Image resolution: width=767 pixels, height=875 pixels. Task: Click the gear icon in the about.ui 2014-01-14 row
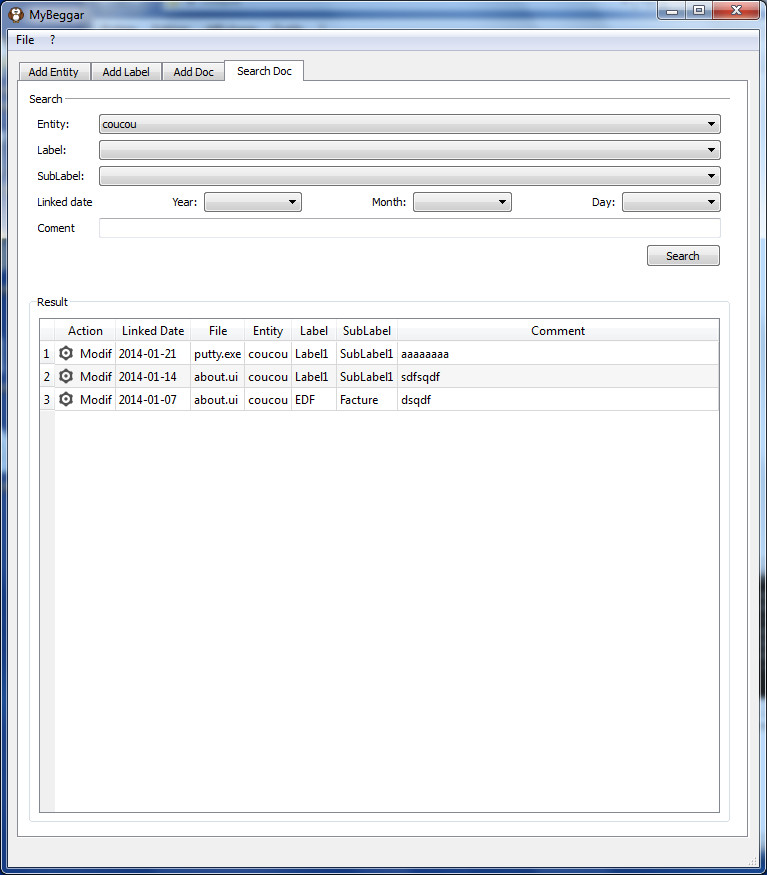(66, 376)
